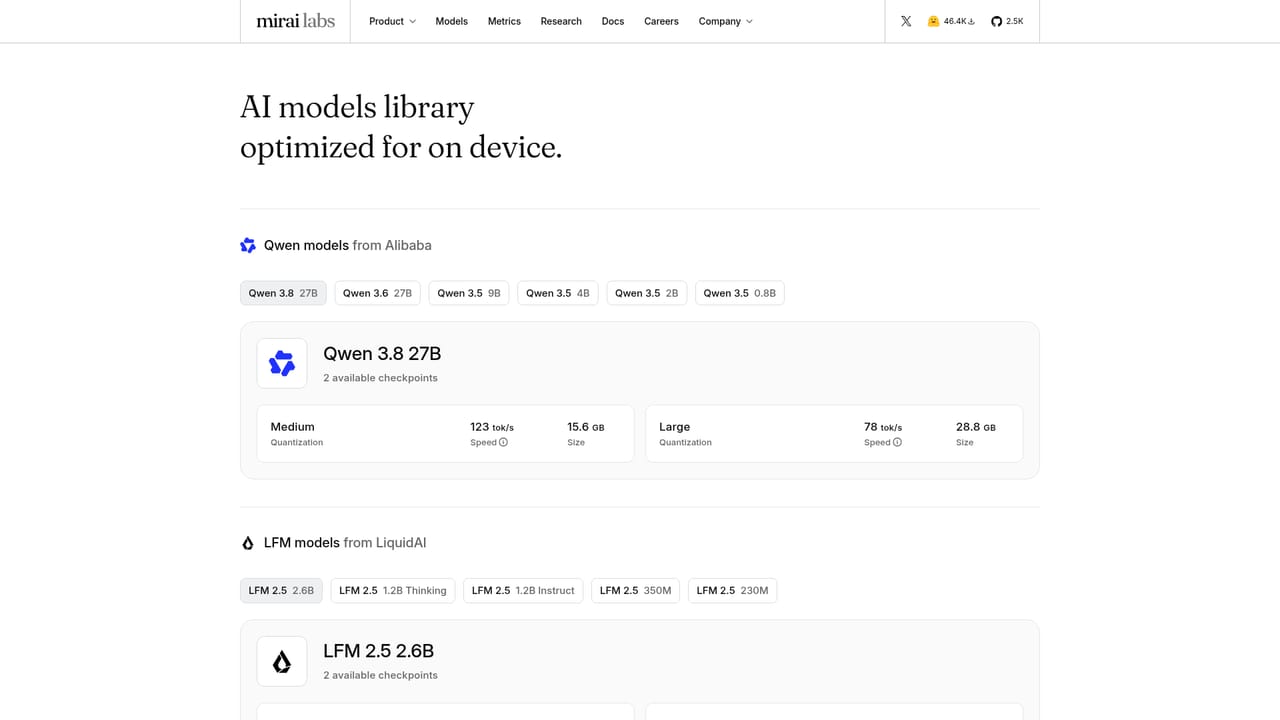The image size is (1280, 720).
Task: Click the Qwen icon beside 'Qwen models from Alibaba'
Action: (x=248, y=245)
